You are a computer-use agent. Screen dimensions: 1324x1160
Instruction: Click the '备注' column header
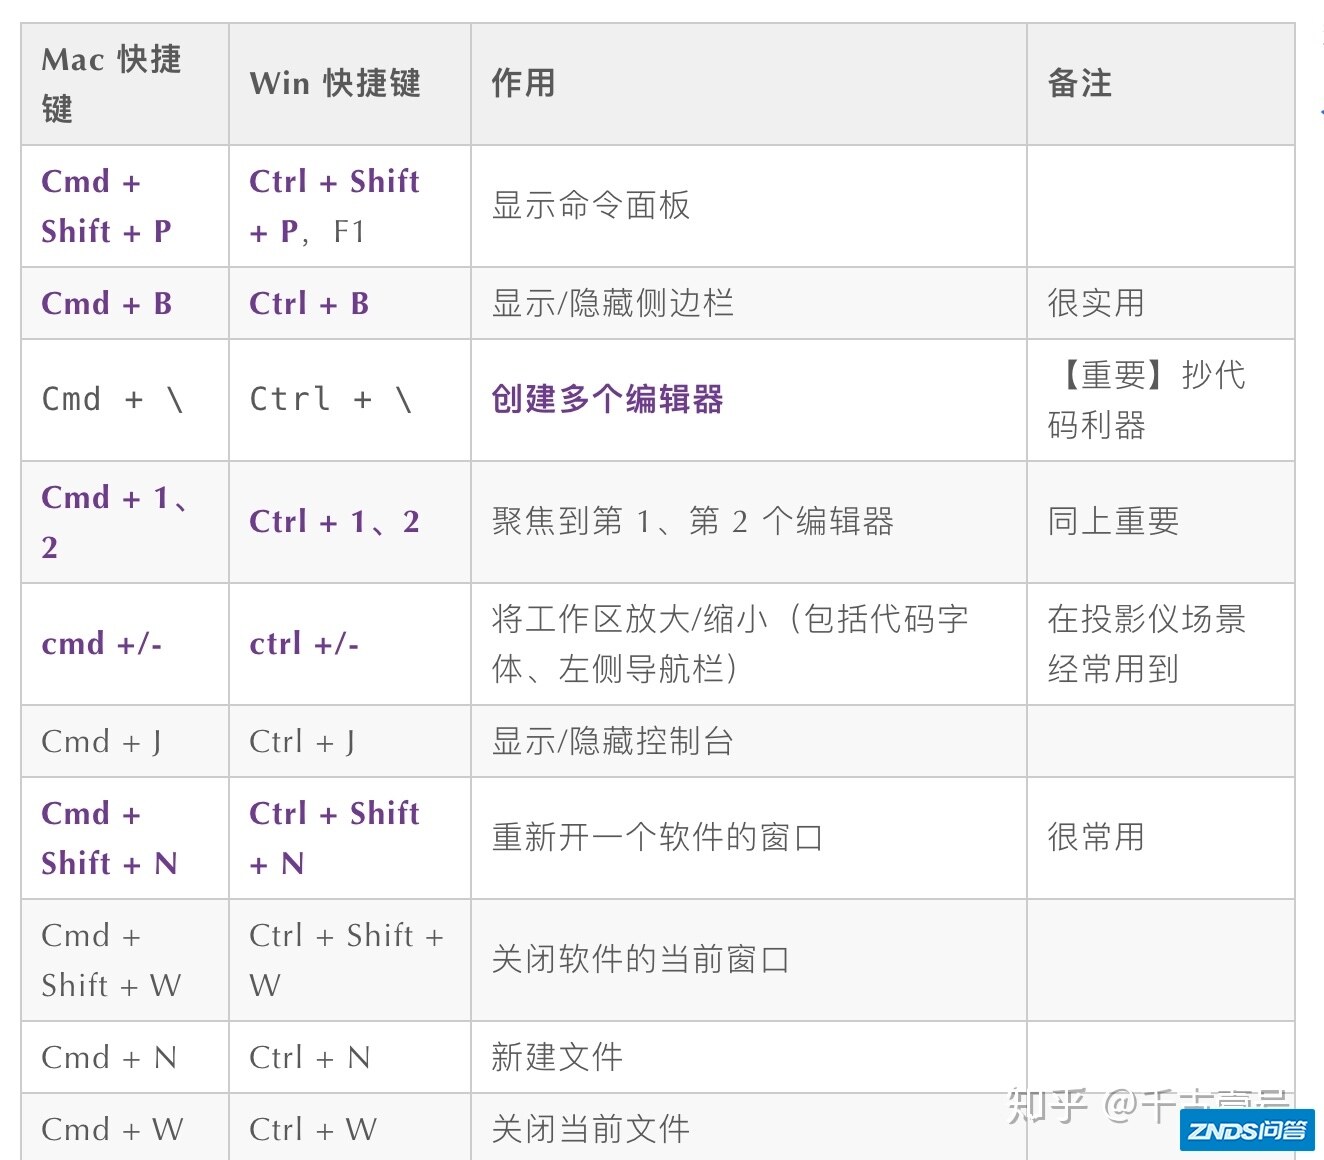(x=1161, y=84)
